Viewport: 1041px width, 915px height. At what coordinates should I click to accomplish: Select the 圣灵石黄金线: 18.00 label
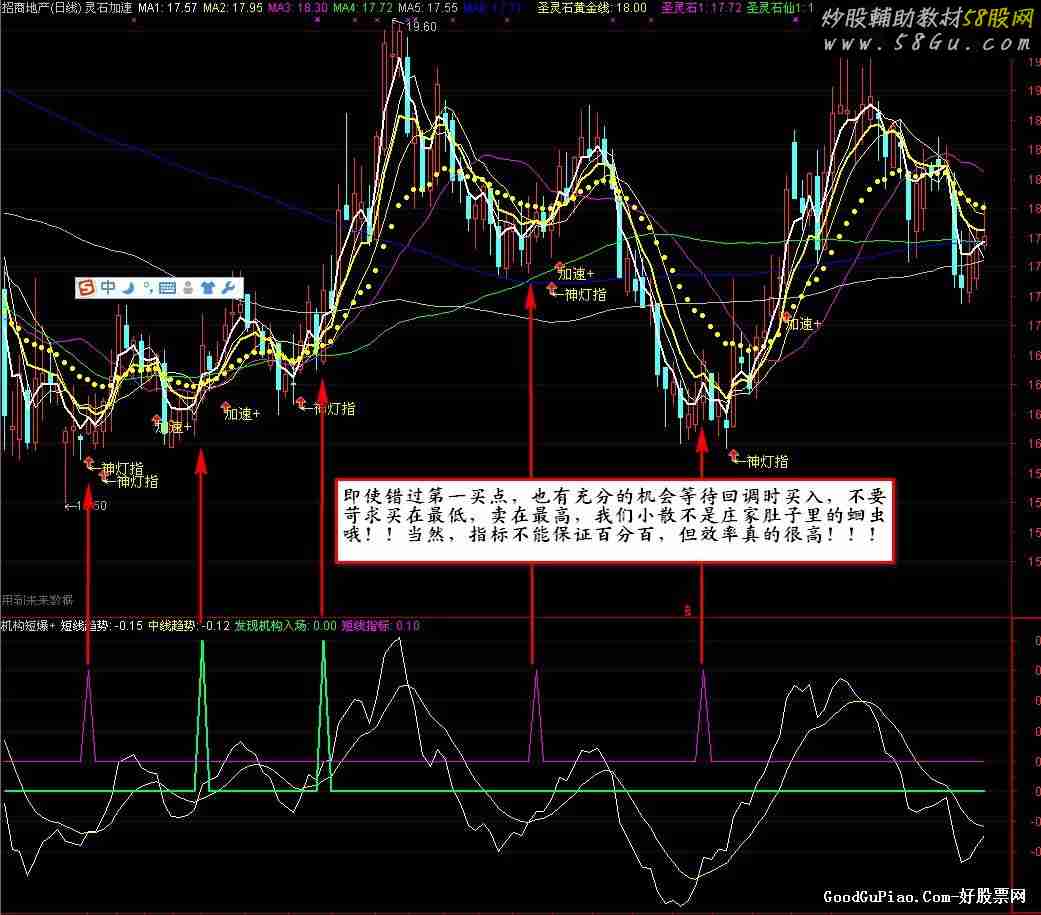click(591, 8)
